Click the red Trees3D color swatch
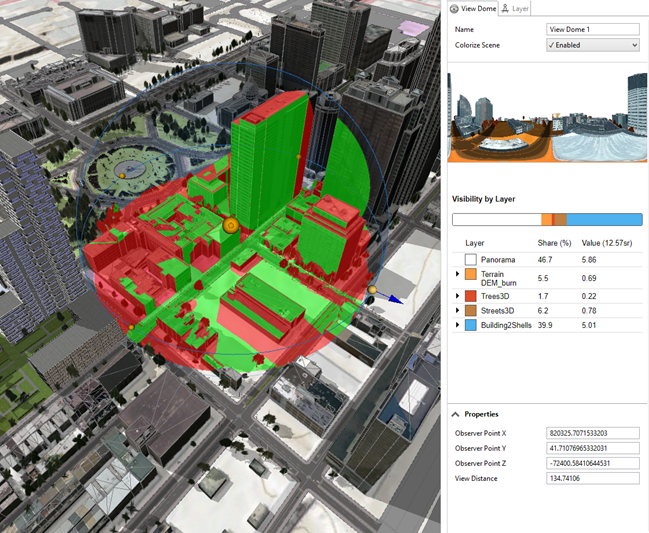This screenshot has height=533, width=649. pyautogui.click(x=470, y=296)
